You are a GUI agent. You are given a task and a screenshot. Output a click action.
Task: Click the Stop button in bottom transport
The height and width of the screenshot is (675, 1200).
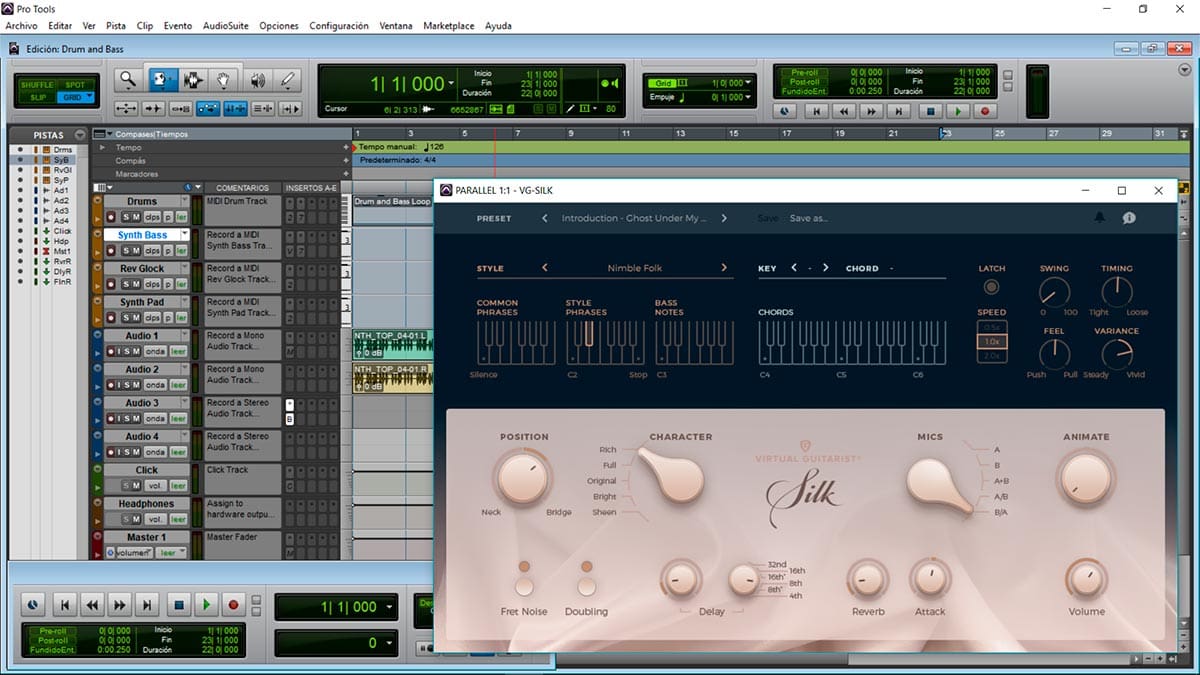pyautogui.click(x=178, y=604)
